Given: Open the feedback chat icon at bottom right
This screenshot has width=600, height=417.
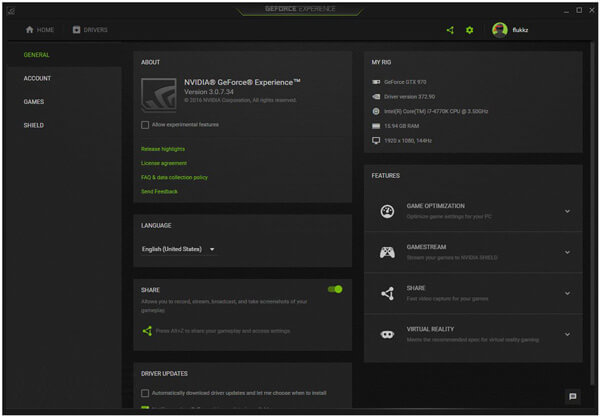Looking at the screenshot, I should (572, 396).
